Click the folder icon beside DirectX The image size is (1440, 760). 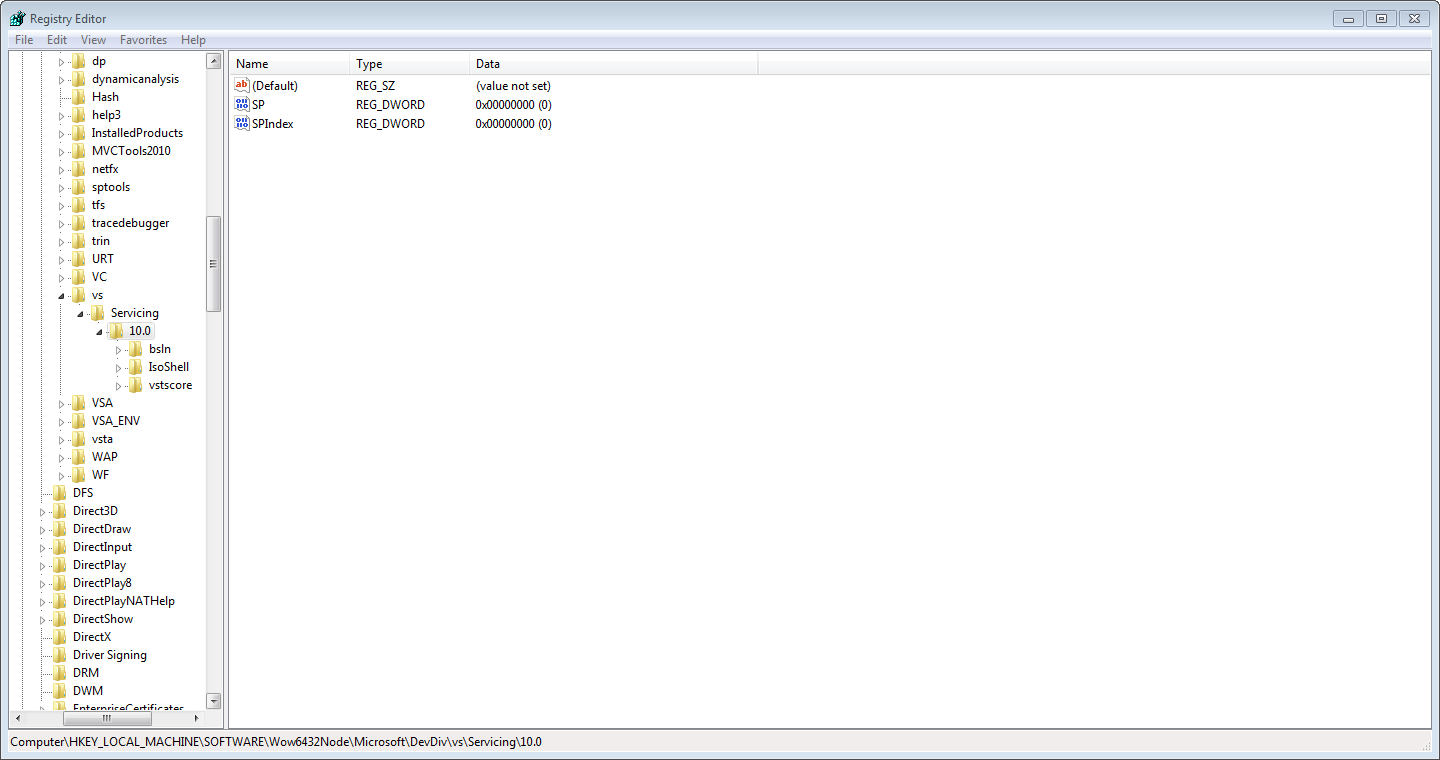(59, 636)
